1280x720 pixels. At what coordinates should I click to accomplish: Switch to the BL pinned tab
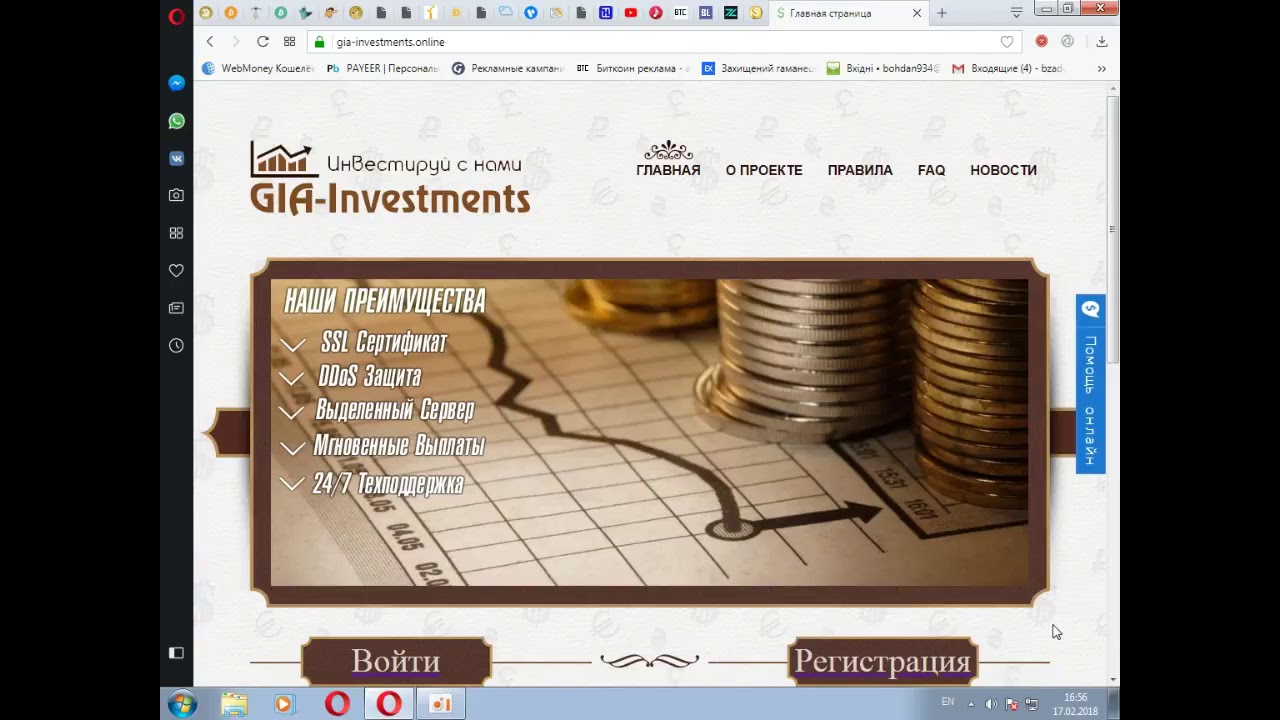pos(706,13)
